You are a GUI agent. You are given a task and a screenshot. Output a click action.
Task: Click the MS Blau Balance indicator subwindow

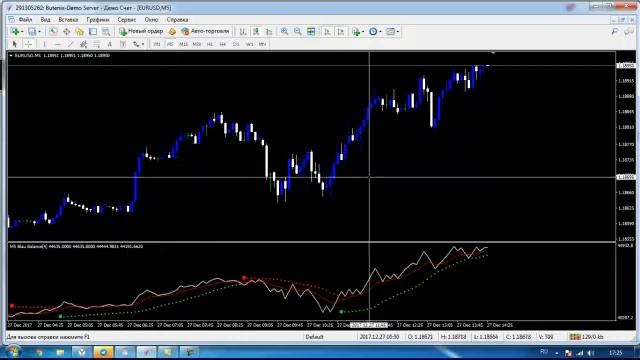(x=311, y=282)
